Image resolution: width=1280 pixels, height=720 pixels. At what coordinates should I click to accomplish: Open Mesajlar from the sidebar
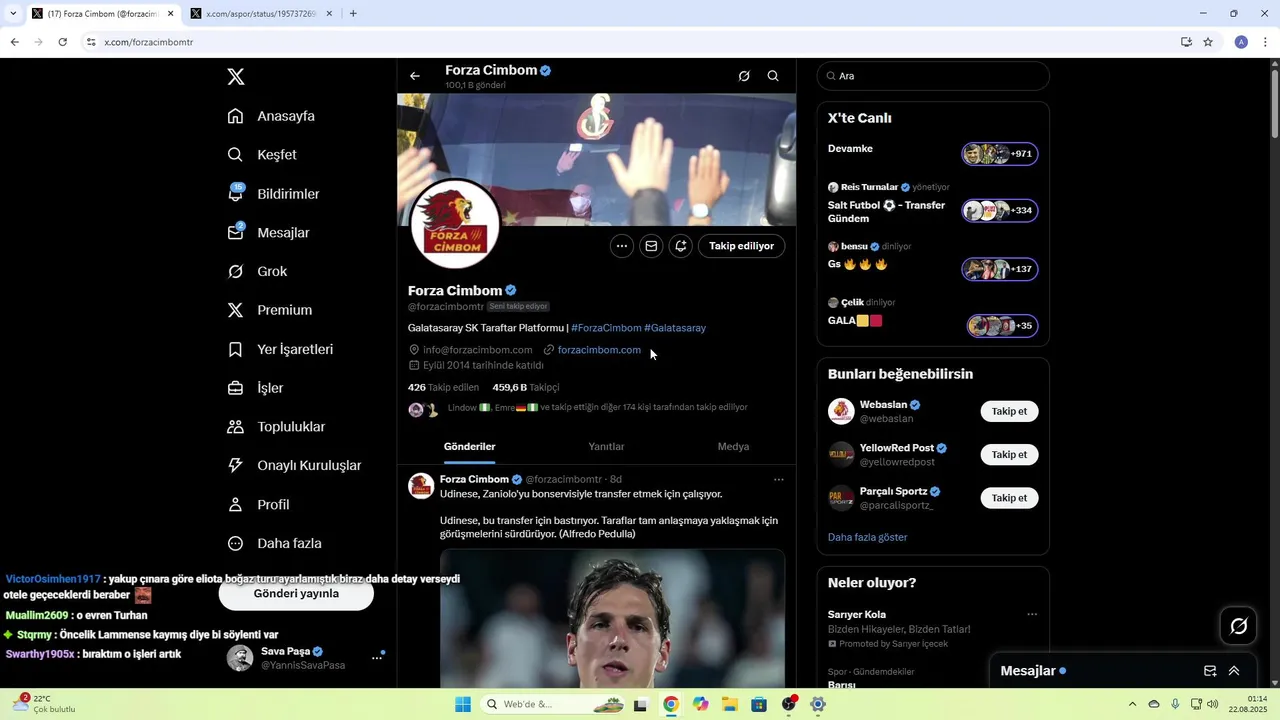[269, 233]
